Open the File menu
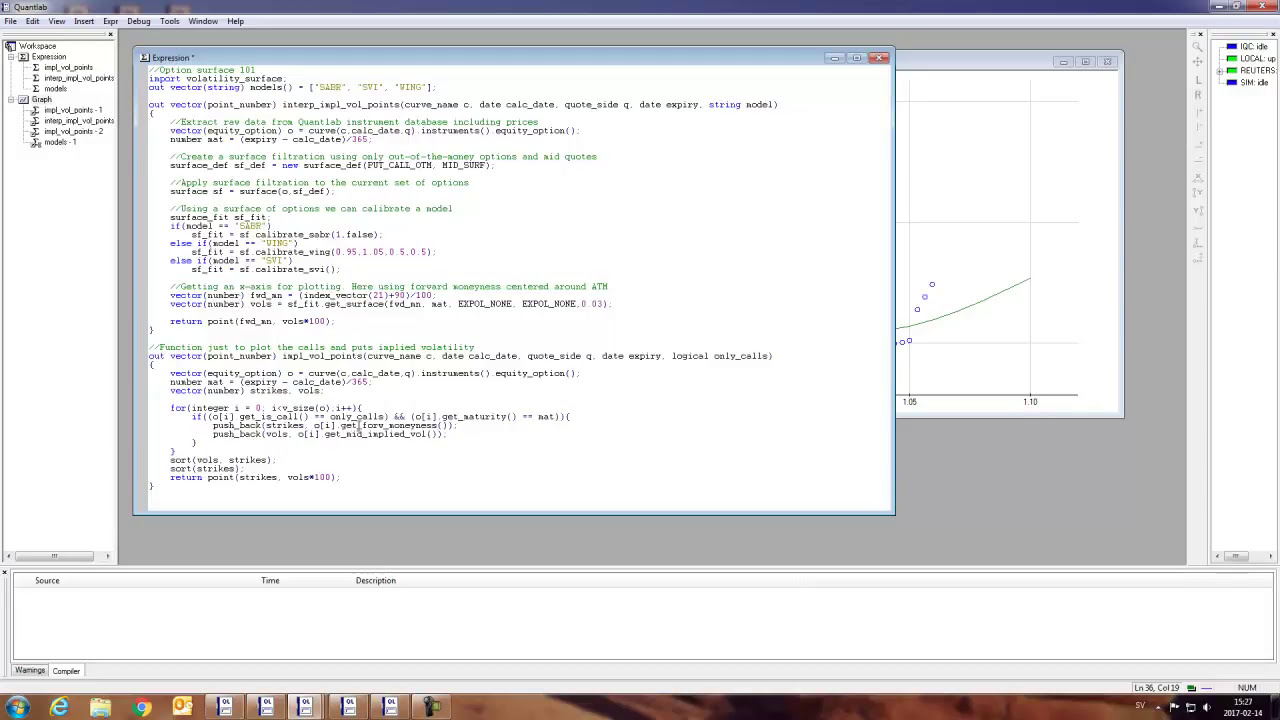The width and height of the screenshot is (1280, 720). [10, 21]
